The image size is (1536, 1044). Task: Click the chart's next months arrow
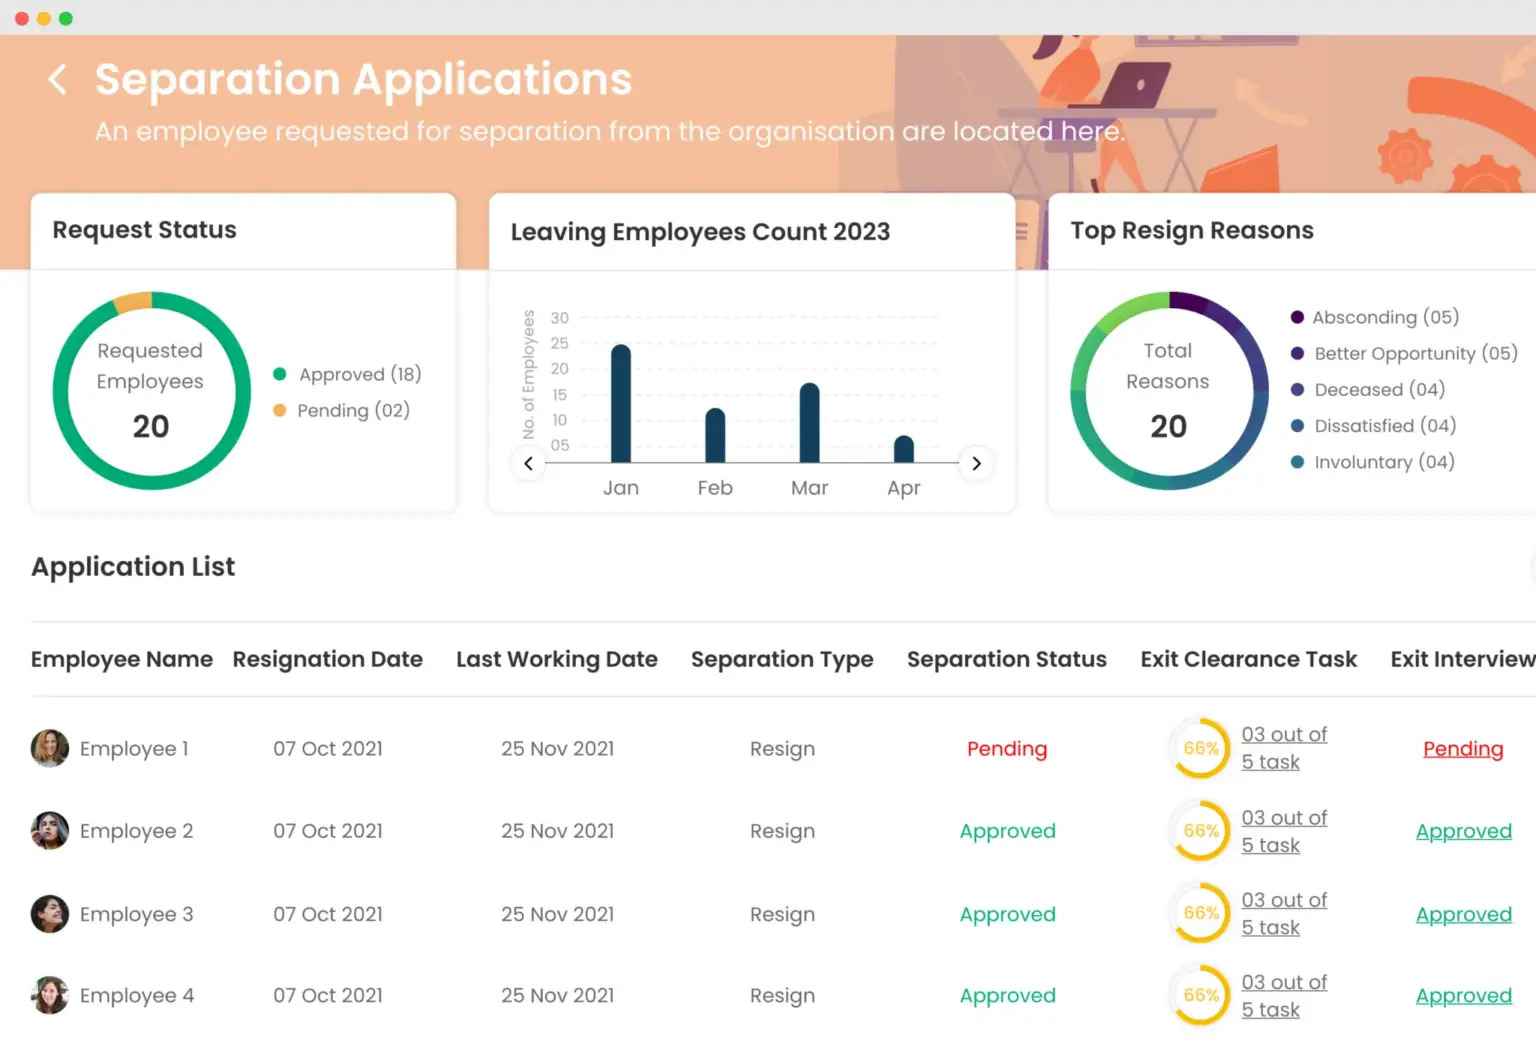(976, 463)
